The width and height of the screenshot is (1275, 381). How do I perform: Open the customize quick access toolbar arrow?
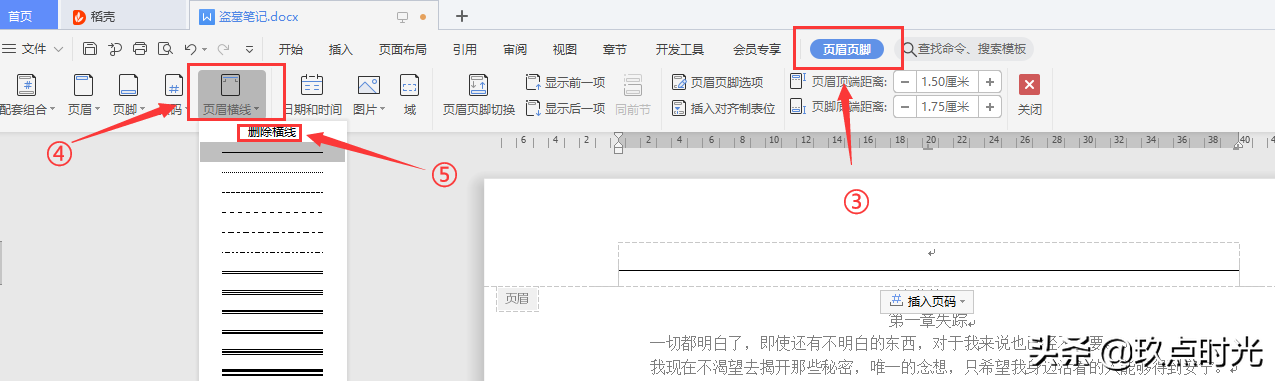tap(249, 48)
